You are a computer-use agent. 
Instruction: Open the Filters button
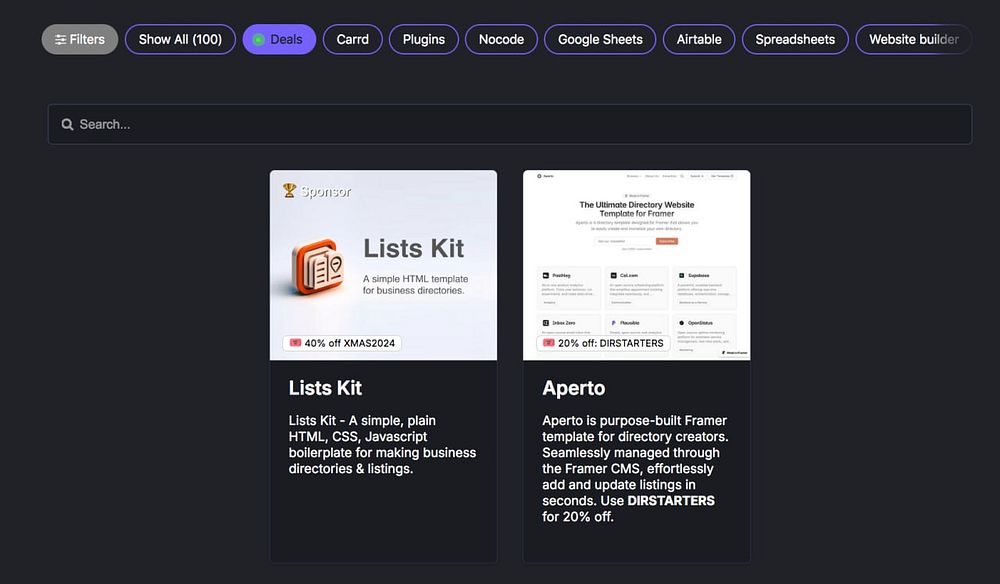click(x=80, y=40)
